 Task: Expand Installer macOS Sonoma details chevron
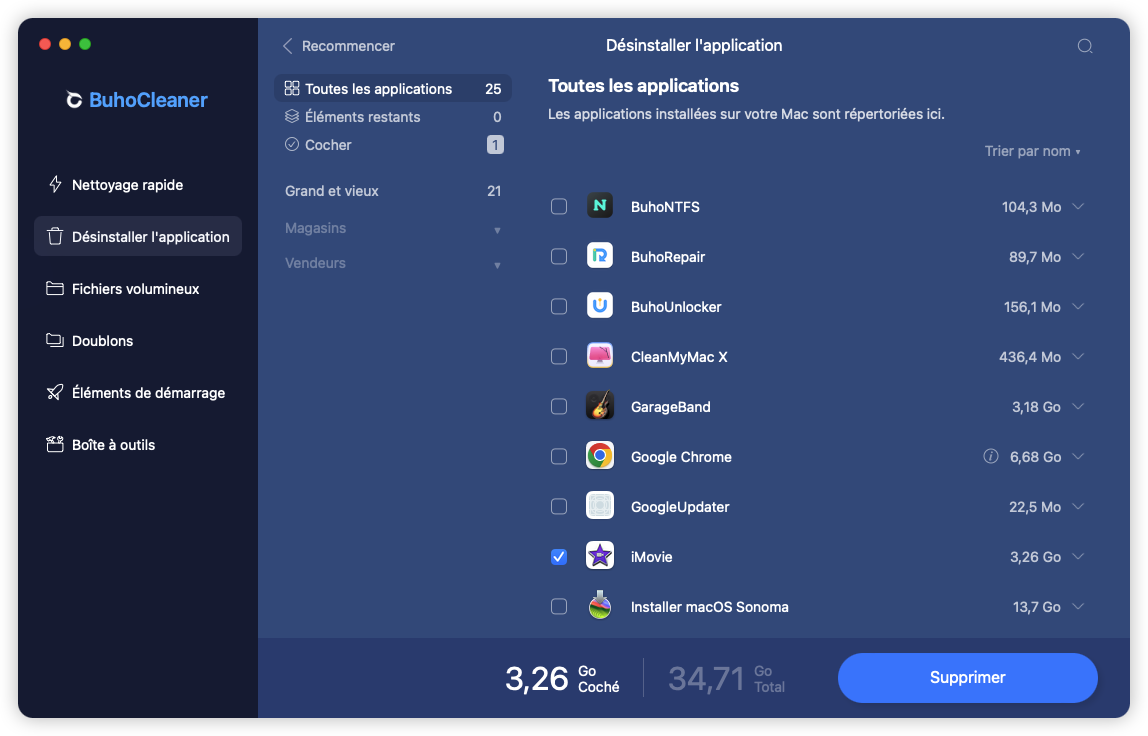(1078, 606)
